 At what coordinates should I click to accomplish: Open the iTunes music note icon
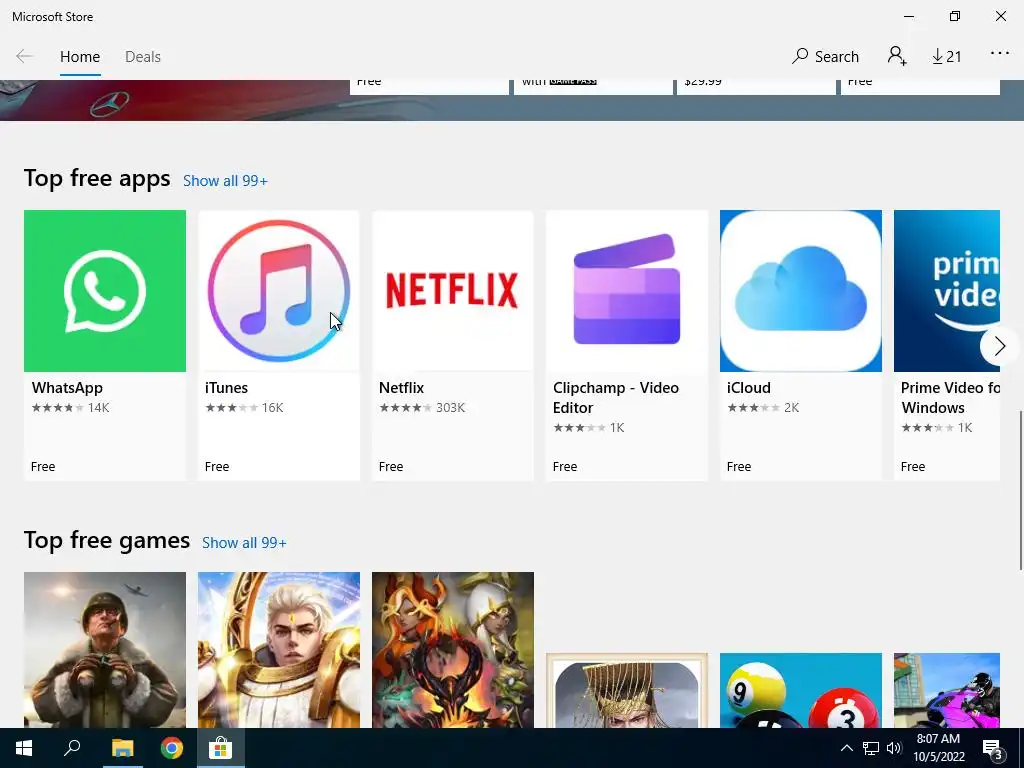(279, 291)
